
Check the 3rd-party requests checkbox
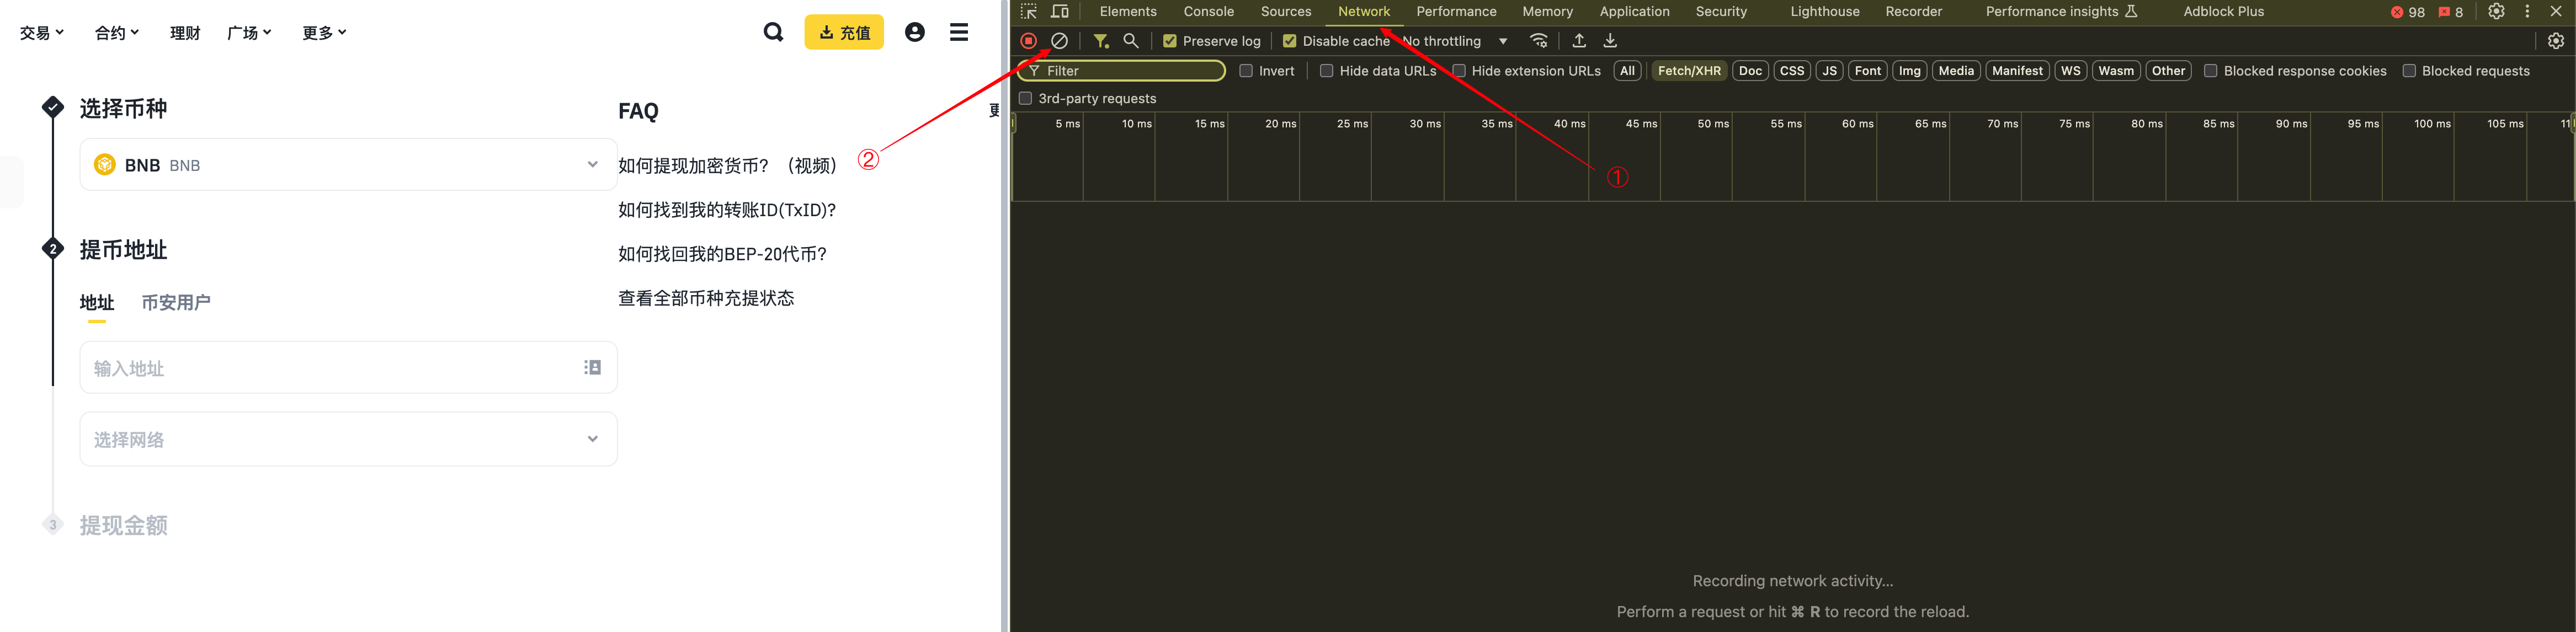1025,98
